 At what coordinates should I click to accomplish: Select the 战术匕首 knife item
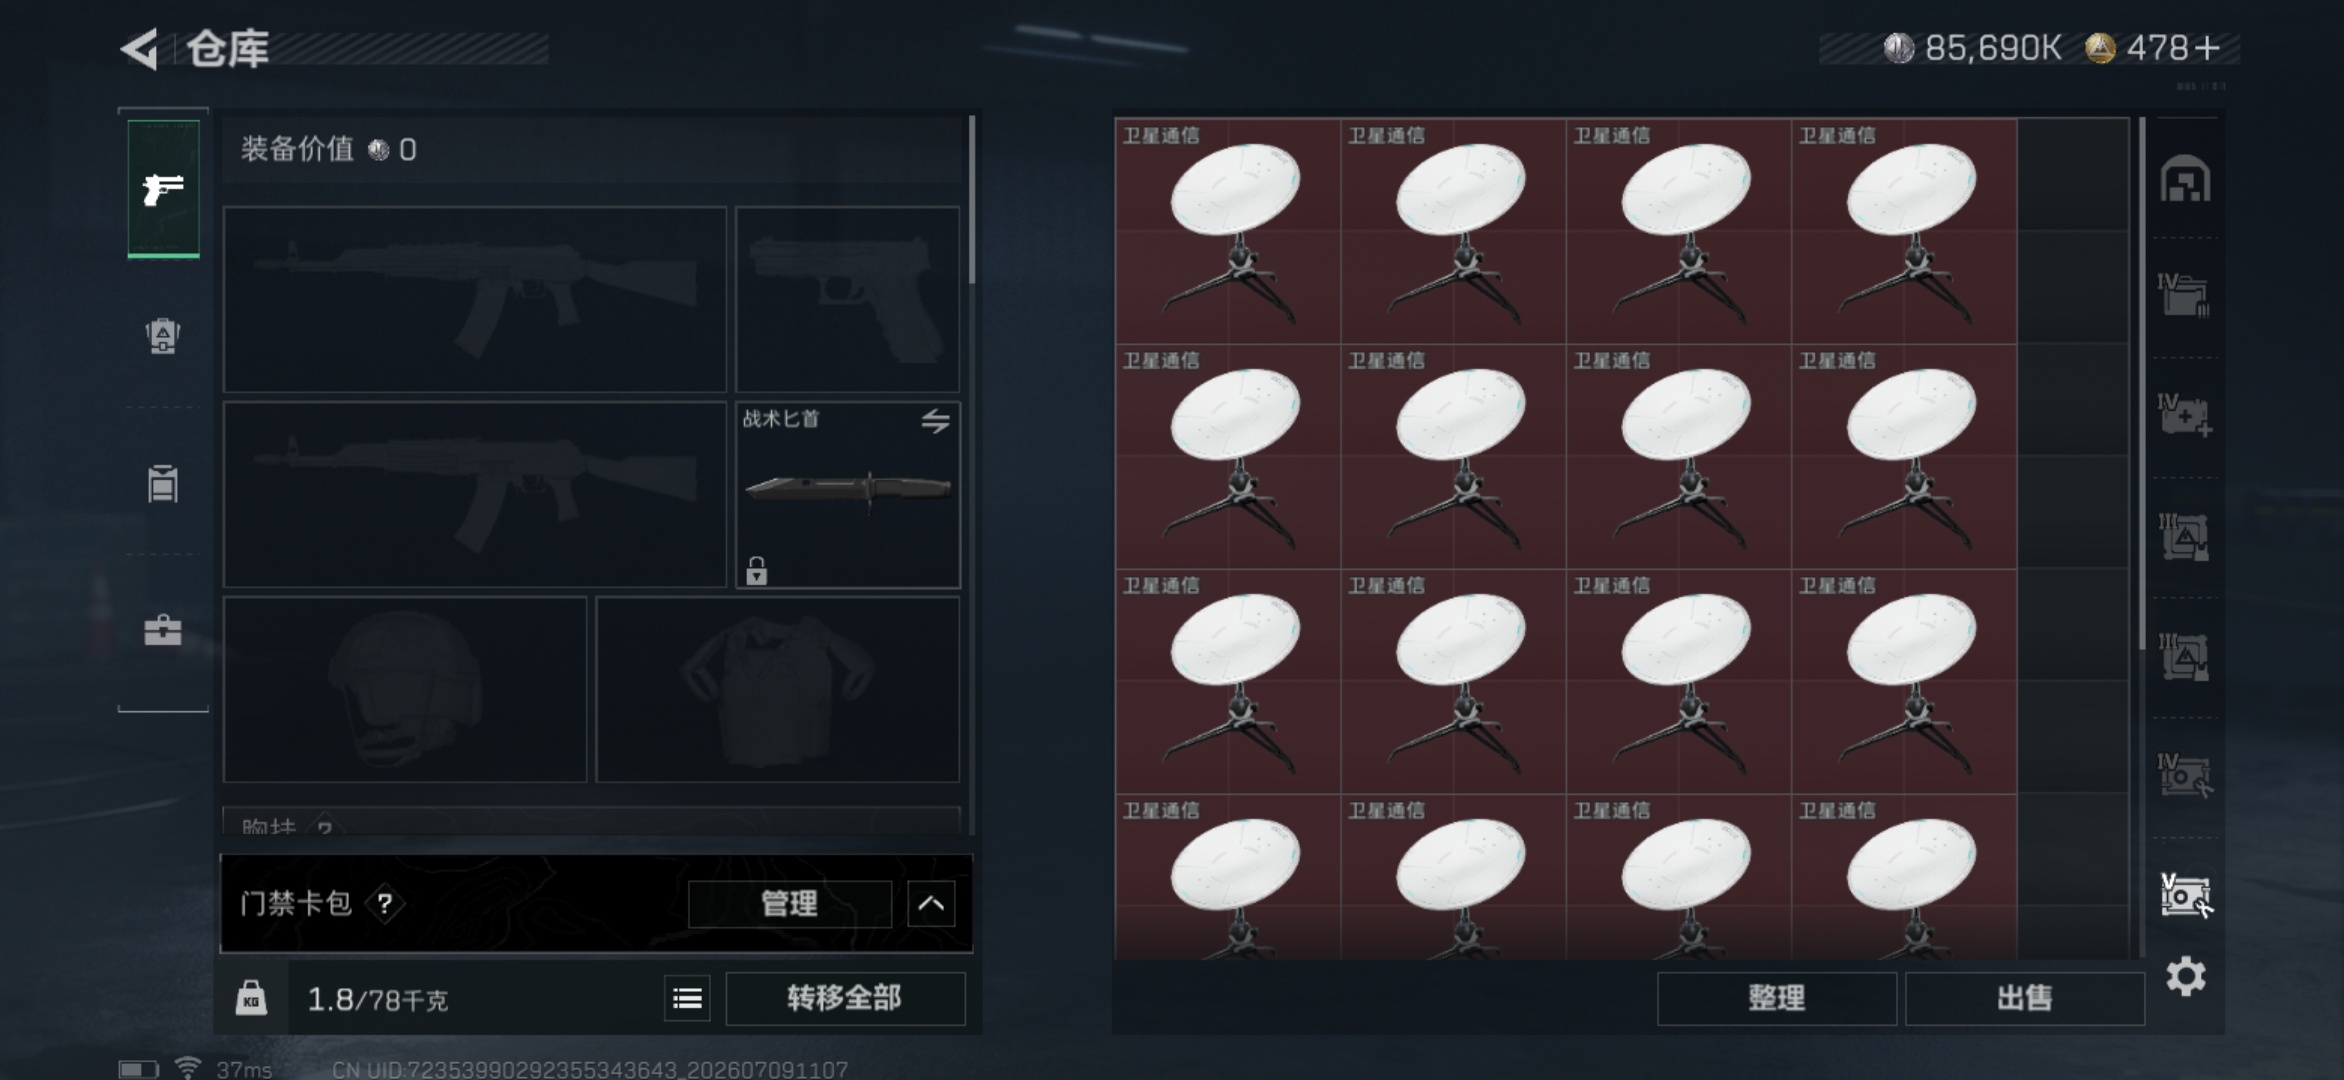click(x=848, y=494)
